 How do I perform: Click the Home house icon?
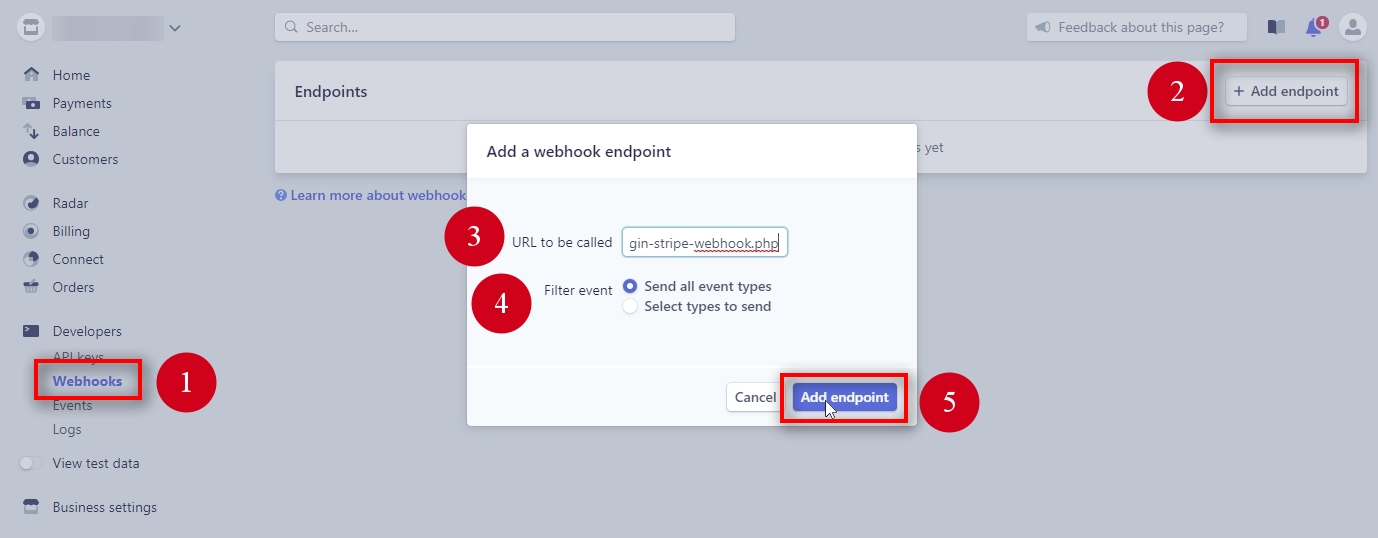(x=31, y=75)
